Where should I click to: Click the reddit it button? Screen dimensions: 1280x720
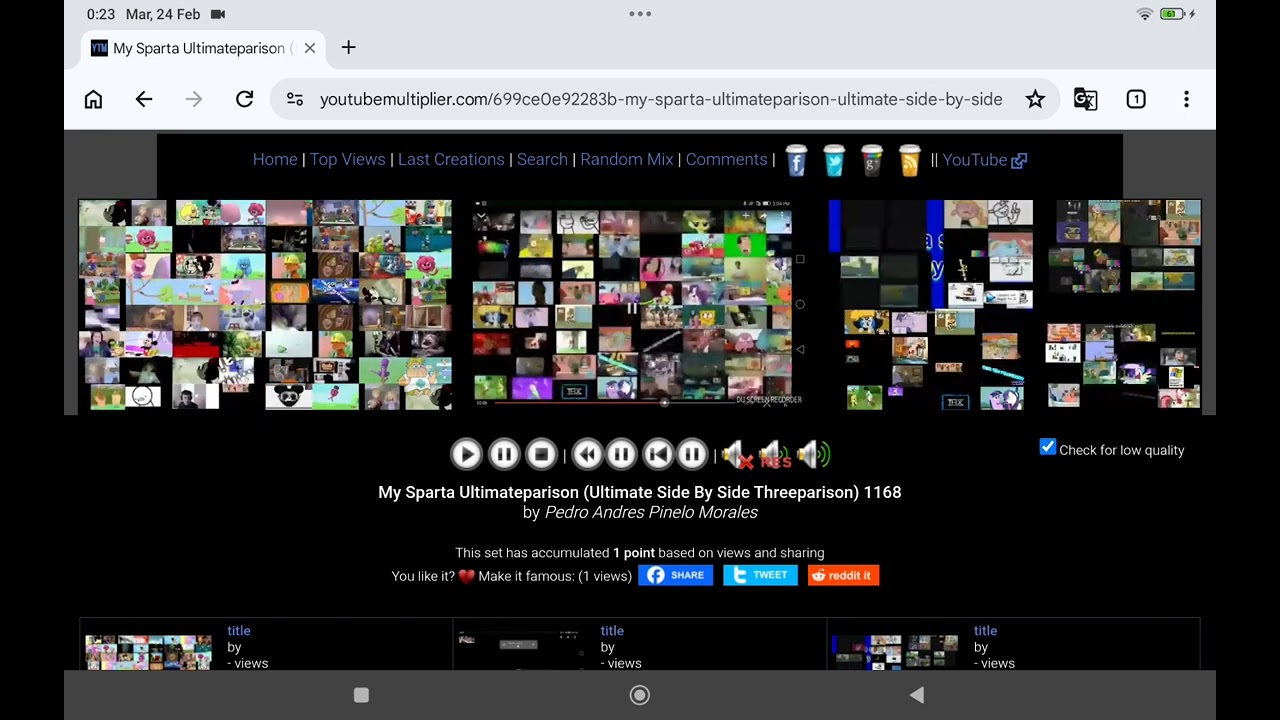pyautogui.click(x=843, y=575)
